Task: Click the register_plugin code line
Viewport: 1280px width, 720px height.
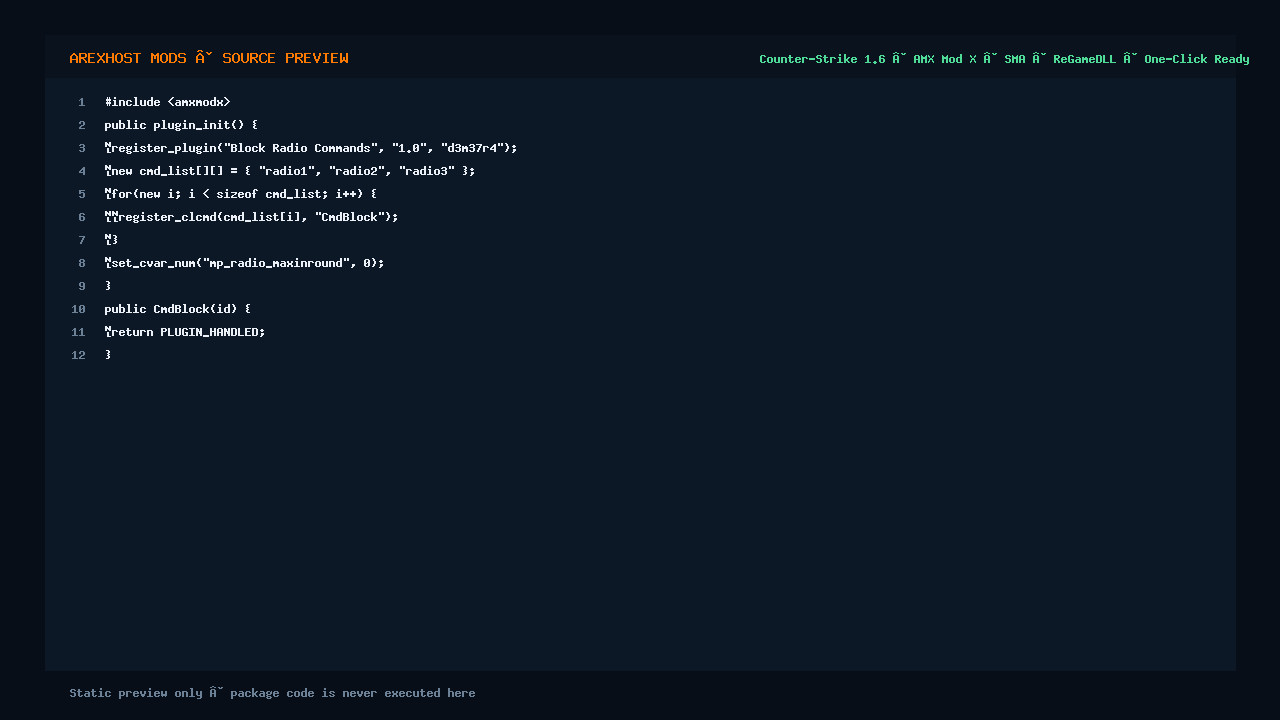Action: (311, 148)
